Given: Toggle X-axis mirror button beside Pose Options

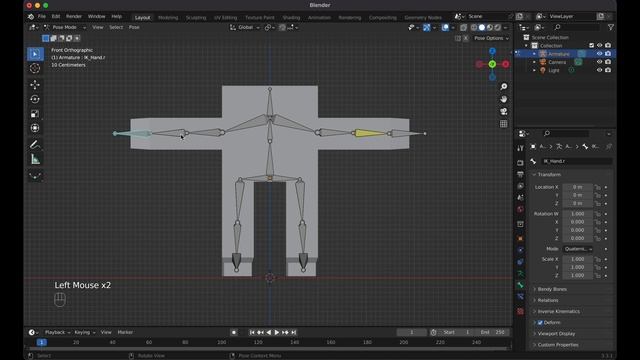Looking at the screenshot, I should tap(466, 38).
